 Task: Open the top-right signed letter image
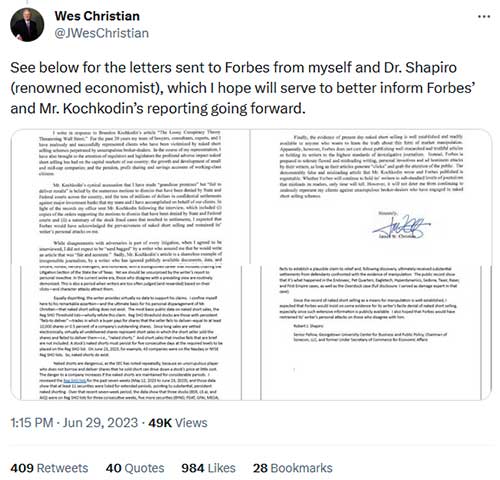371,197
